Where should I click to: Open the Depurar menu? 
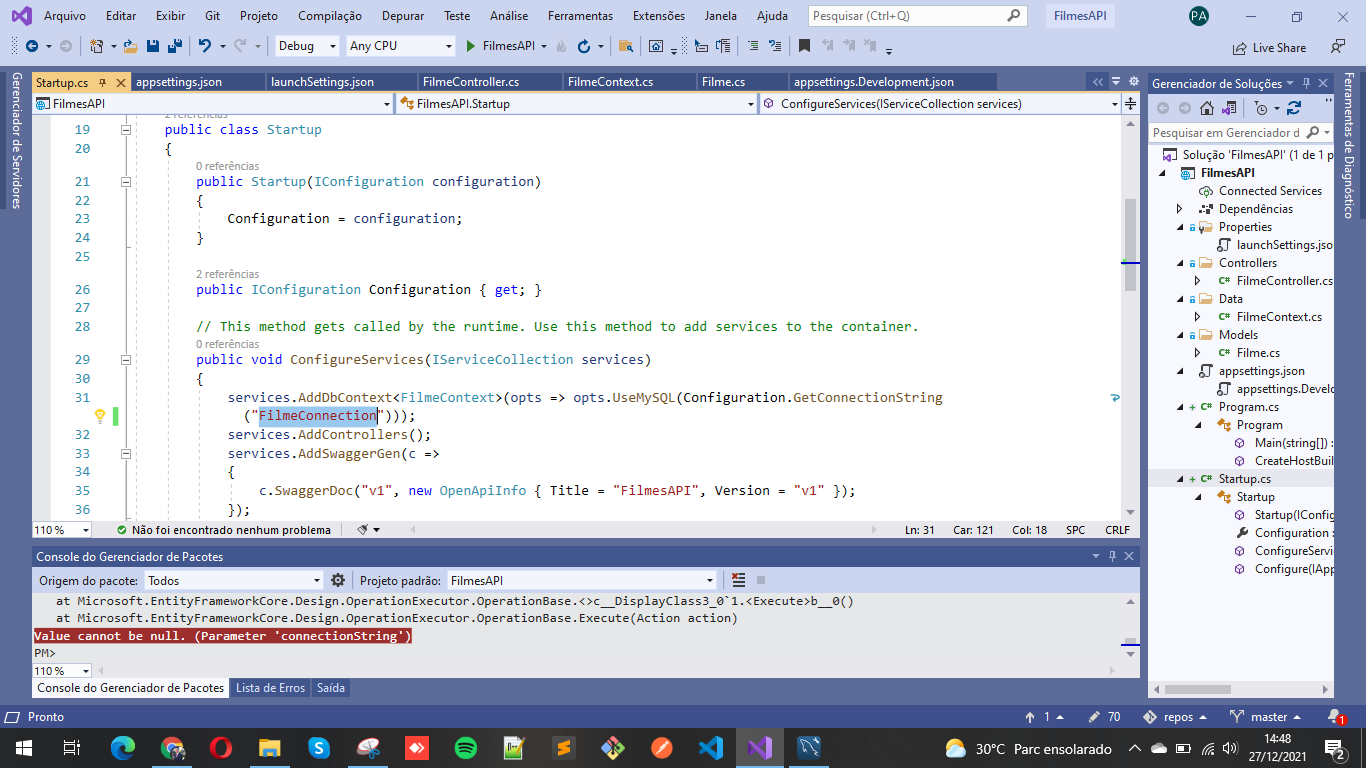pyautogui.click(x=404, y=16)
